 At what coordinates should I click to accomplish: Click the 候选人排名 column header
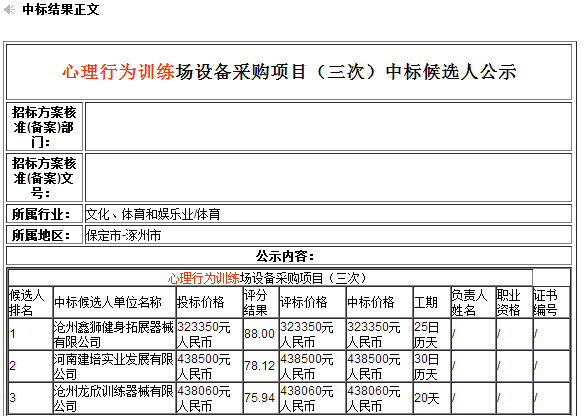point(30,302)
